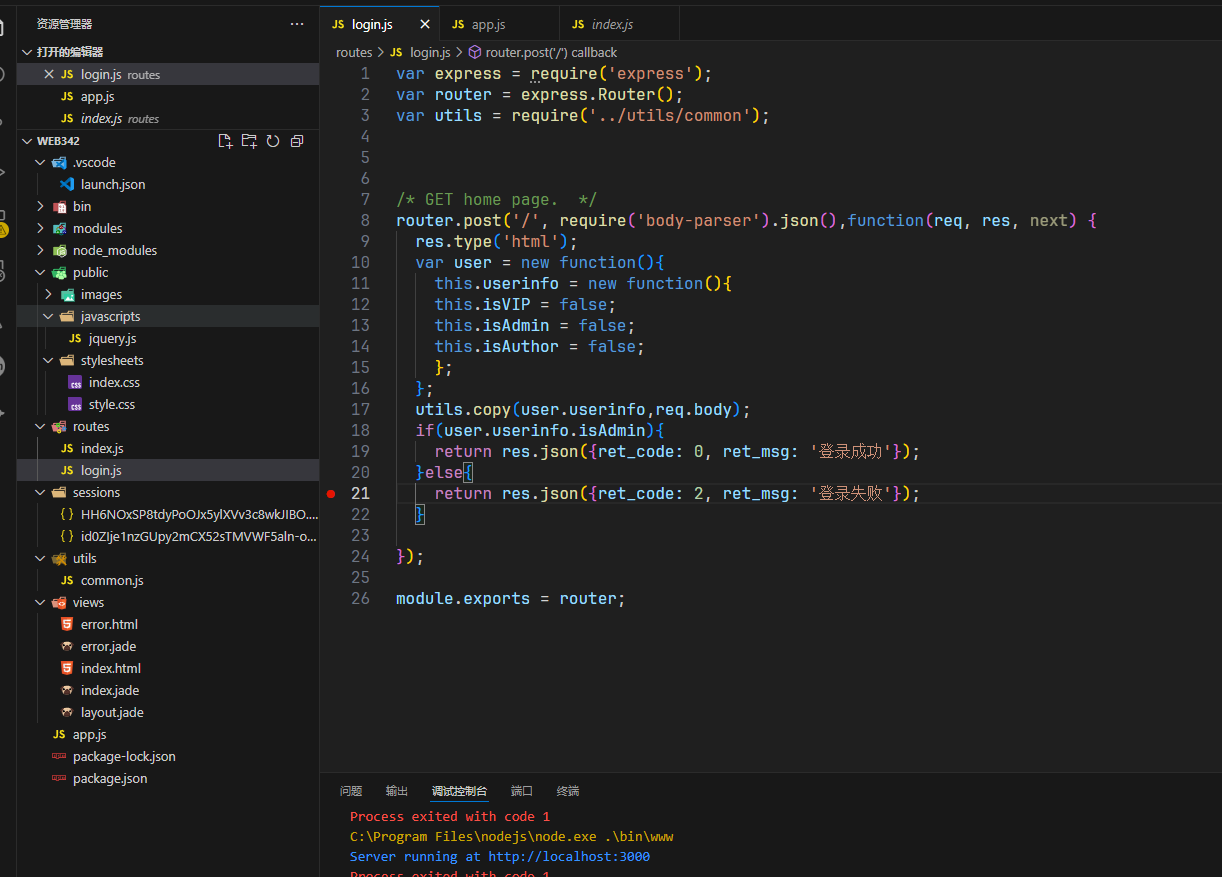Screen dimensions: 1222x877
Task: Click the routes breadcrumb segment
Action: (354, 52)
